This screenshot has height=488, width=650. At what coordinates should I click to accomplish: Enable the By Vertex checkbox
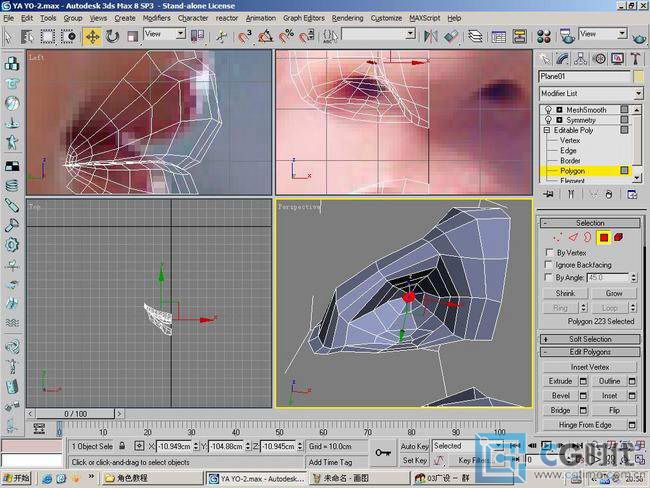[x=549, y=252]
